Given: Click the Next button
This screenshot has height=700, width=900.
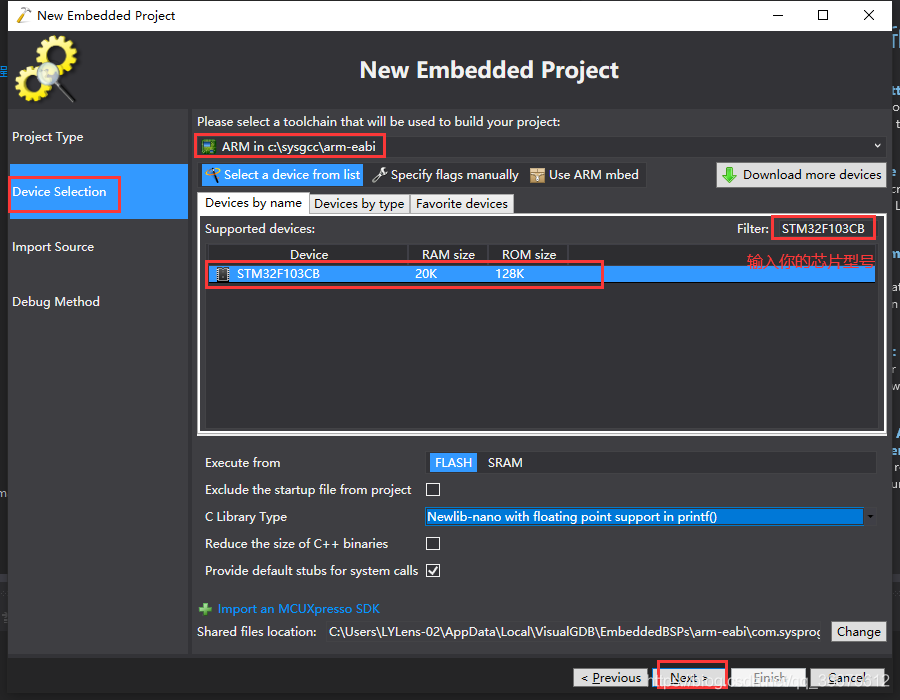Looking at the screenshot, I should coord(689,677).
